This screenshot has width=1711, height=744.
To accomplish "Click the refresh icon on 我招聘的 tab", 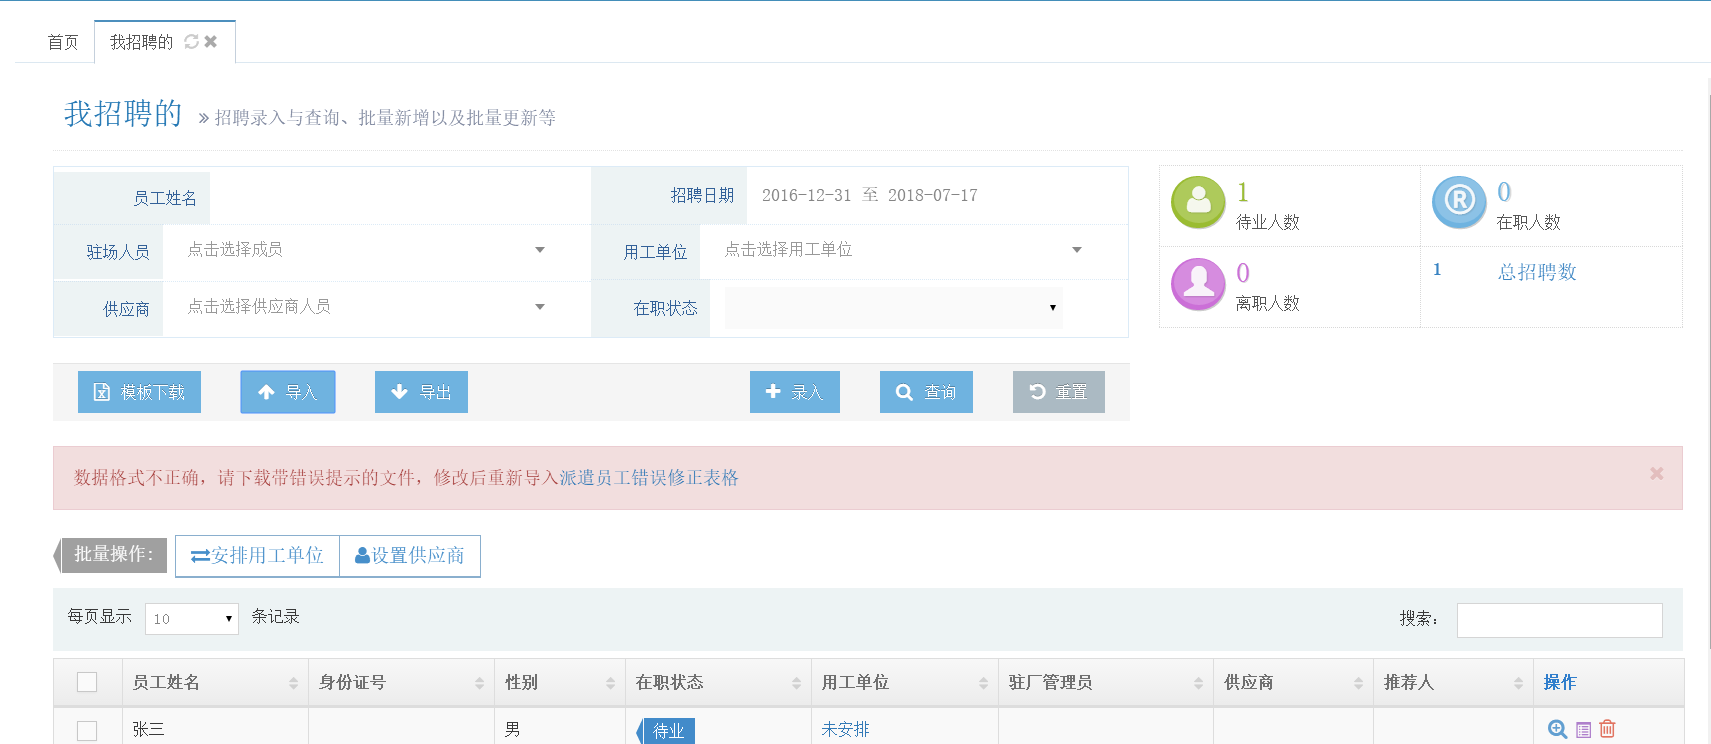I will click(191, 42).
